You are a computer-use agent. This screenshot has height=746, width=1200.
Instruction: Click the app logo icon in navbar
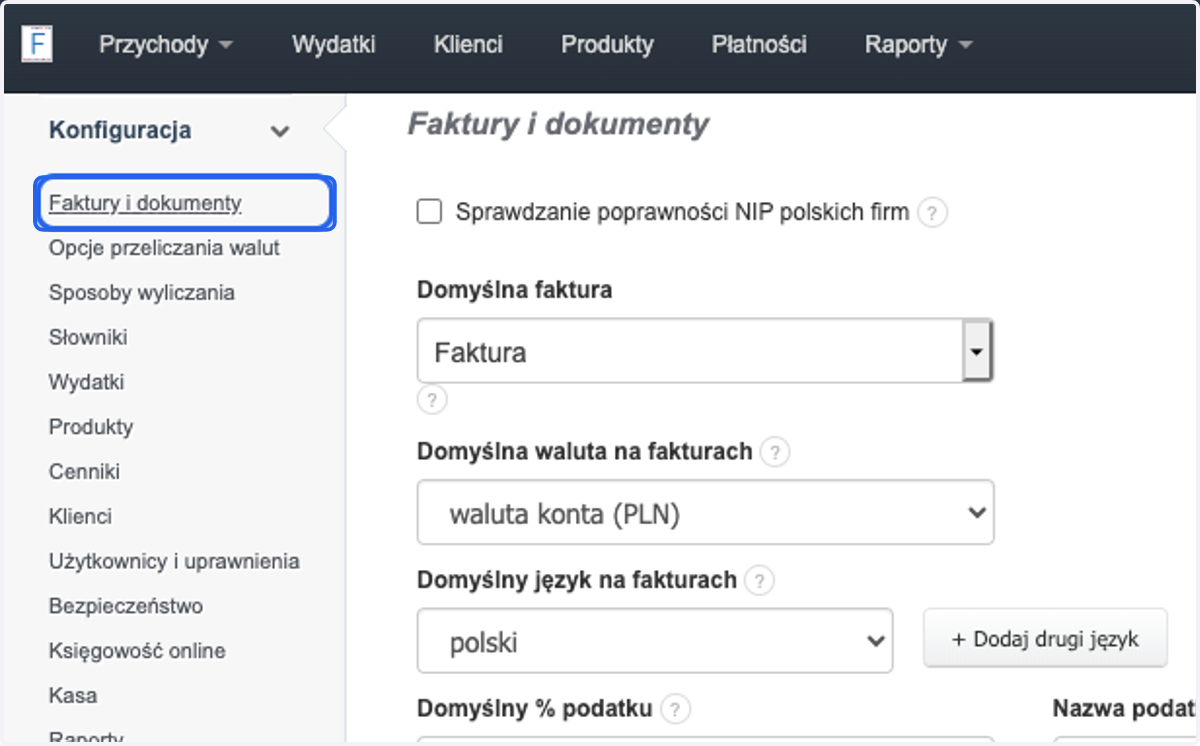(x=38, y=45)
